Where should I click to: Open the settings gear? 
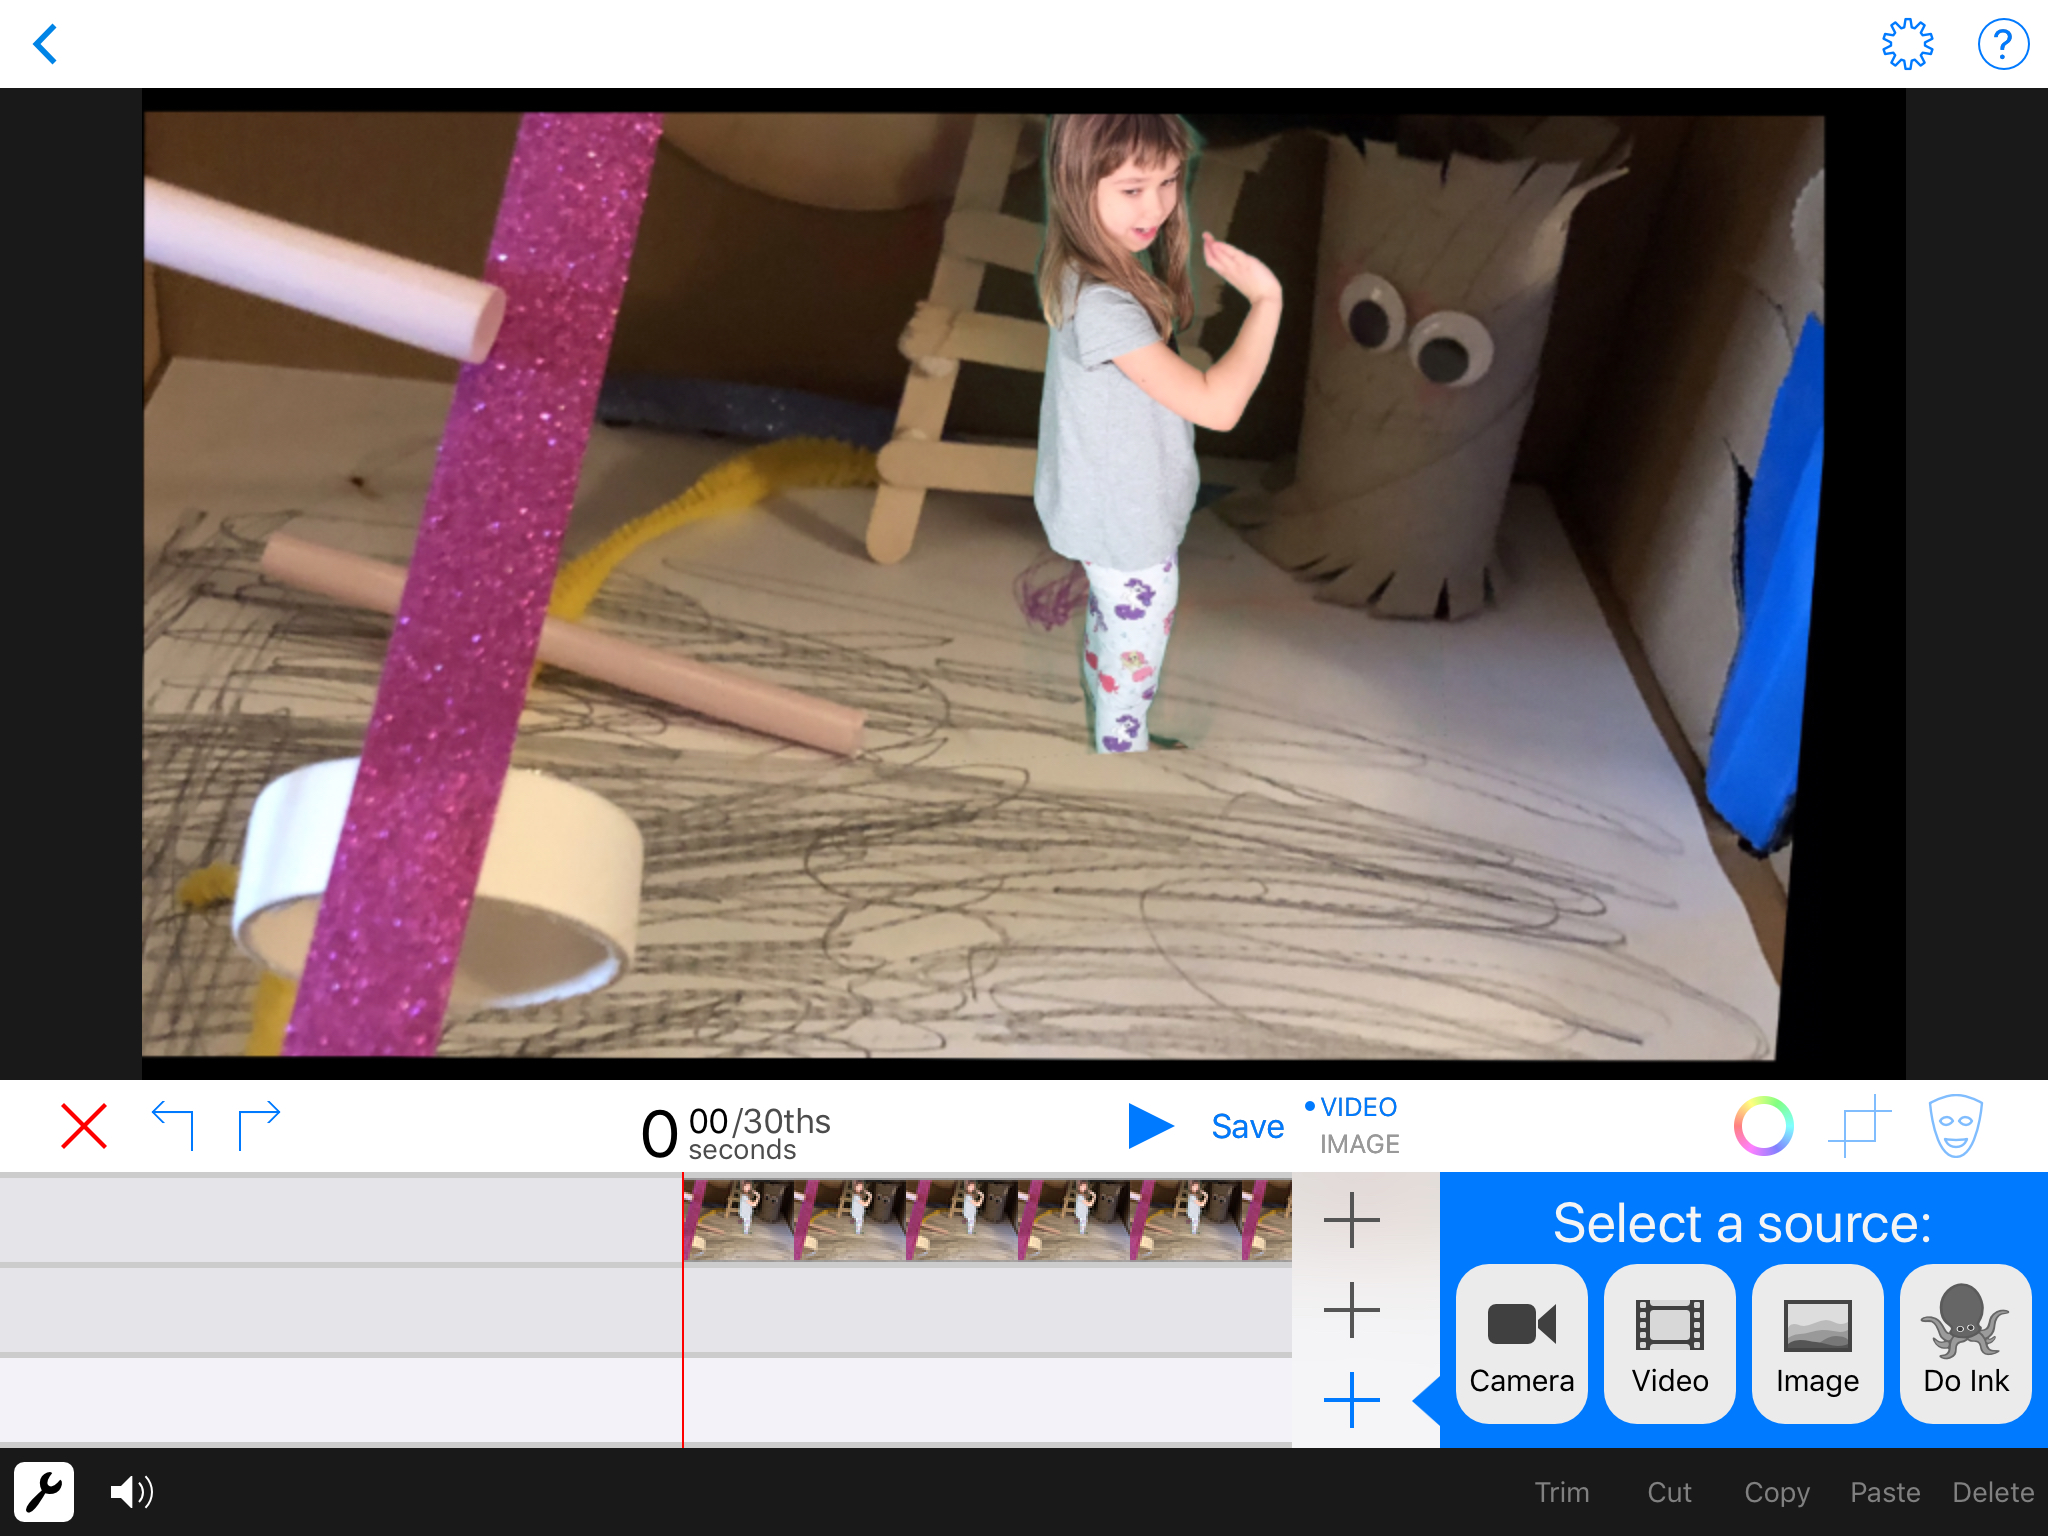pos(1907,44)
